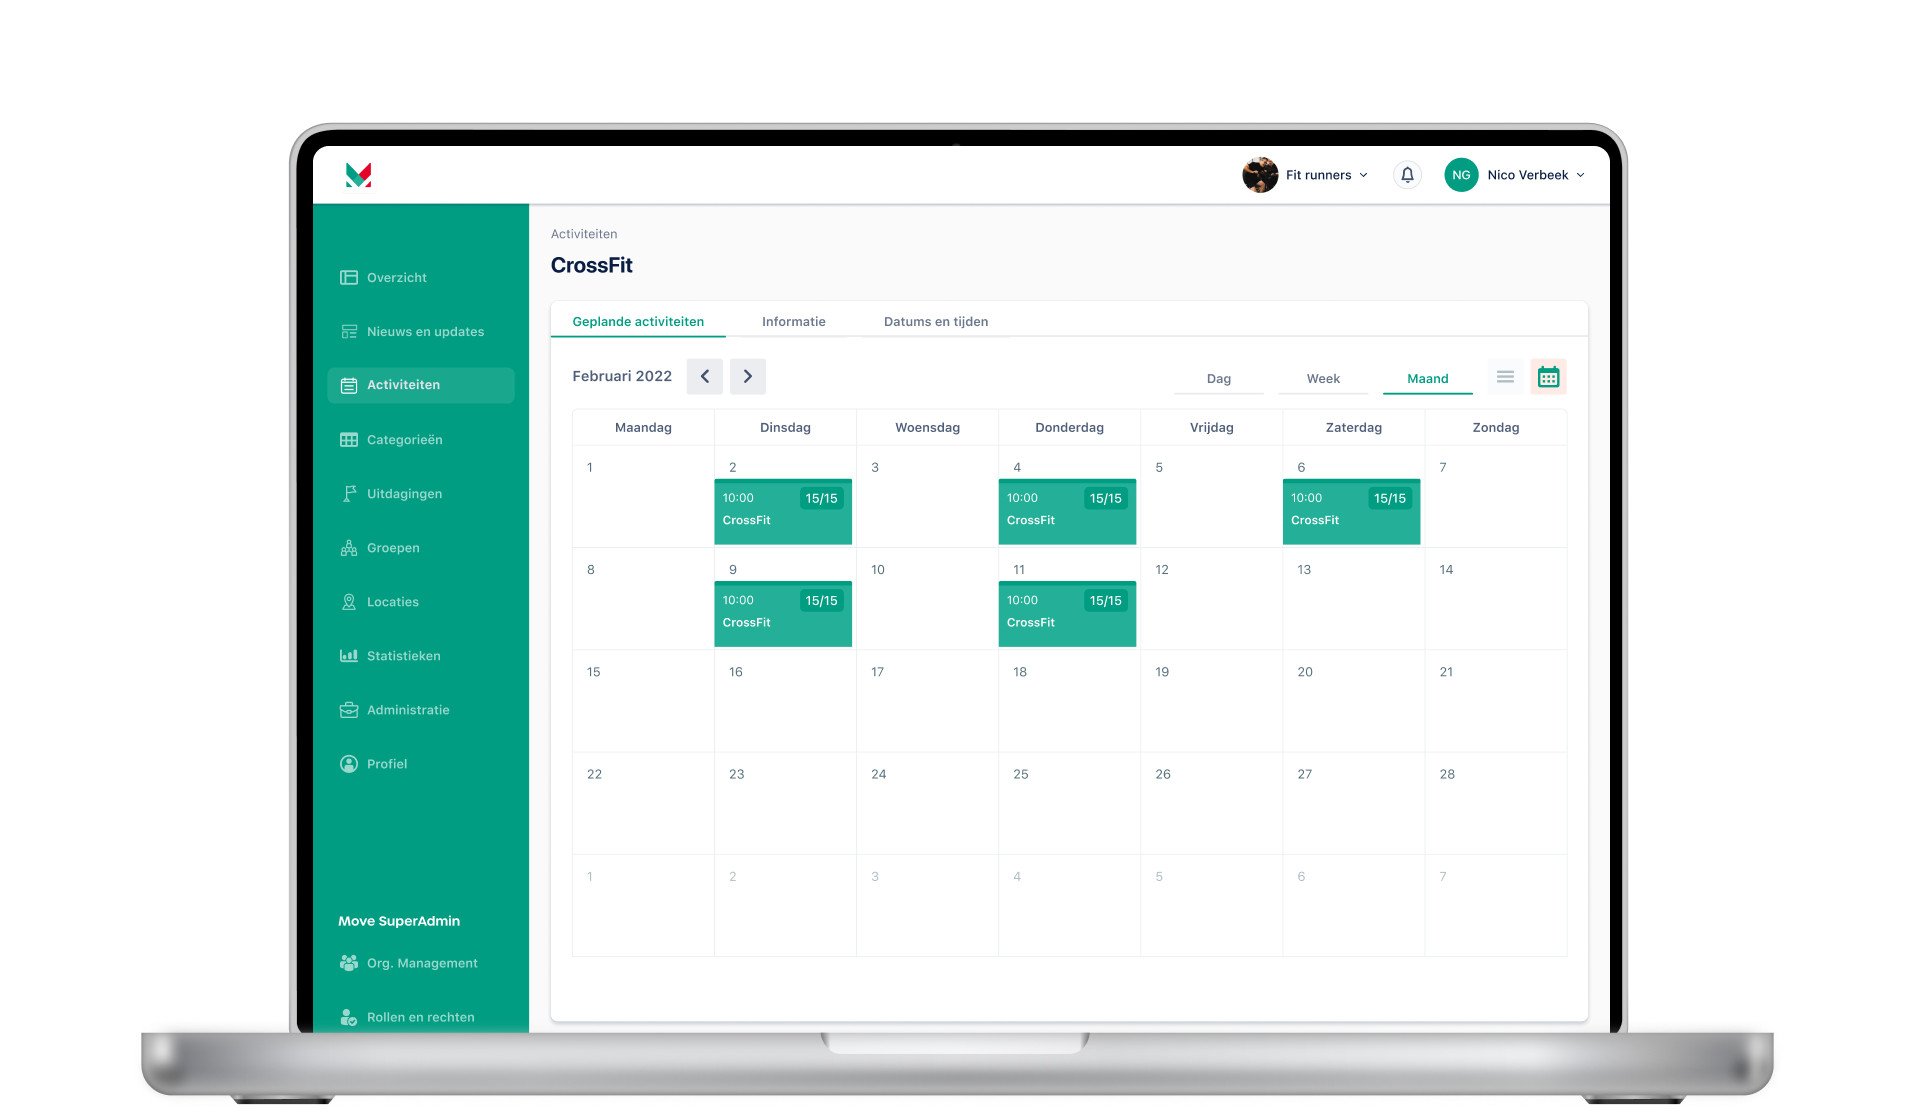Open Locaties in the sidebar
Image resolution: width=1912 pixels, height=1116 pixels.
pos(392,602)
